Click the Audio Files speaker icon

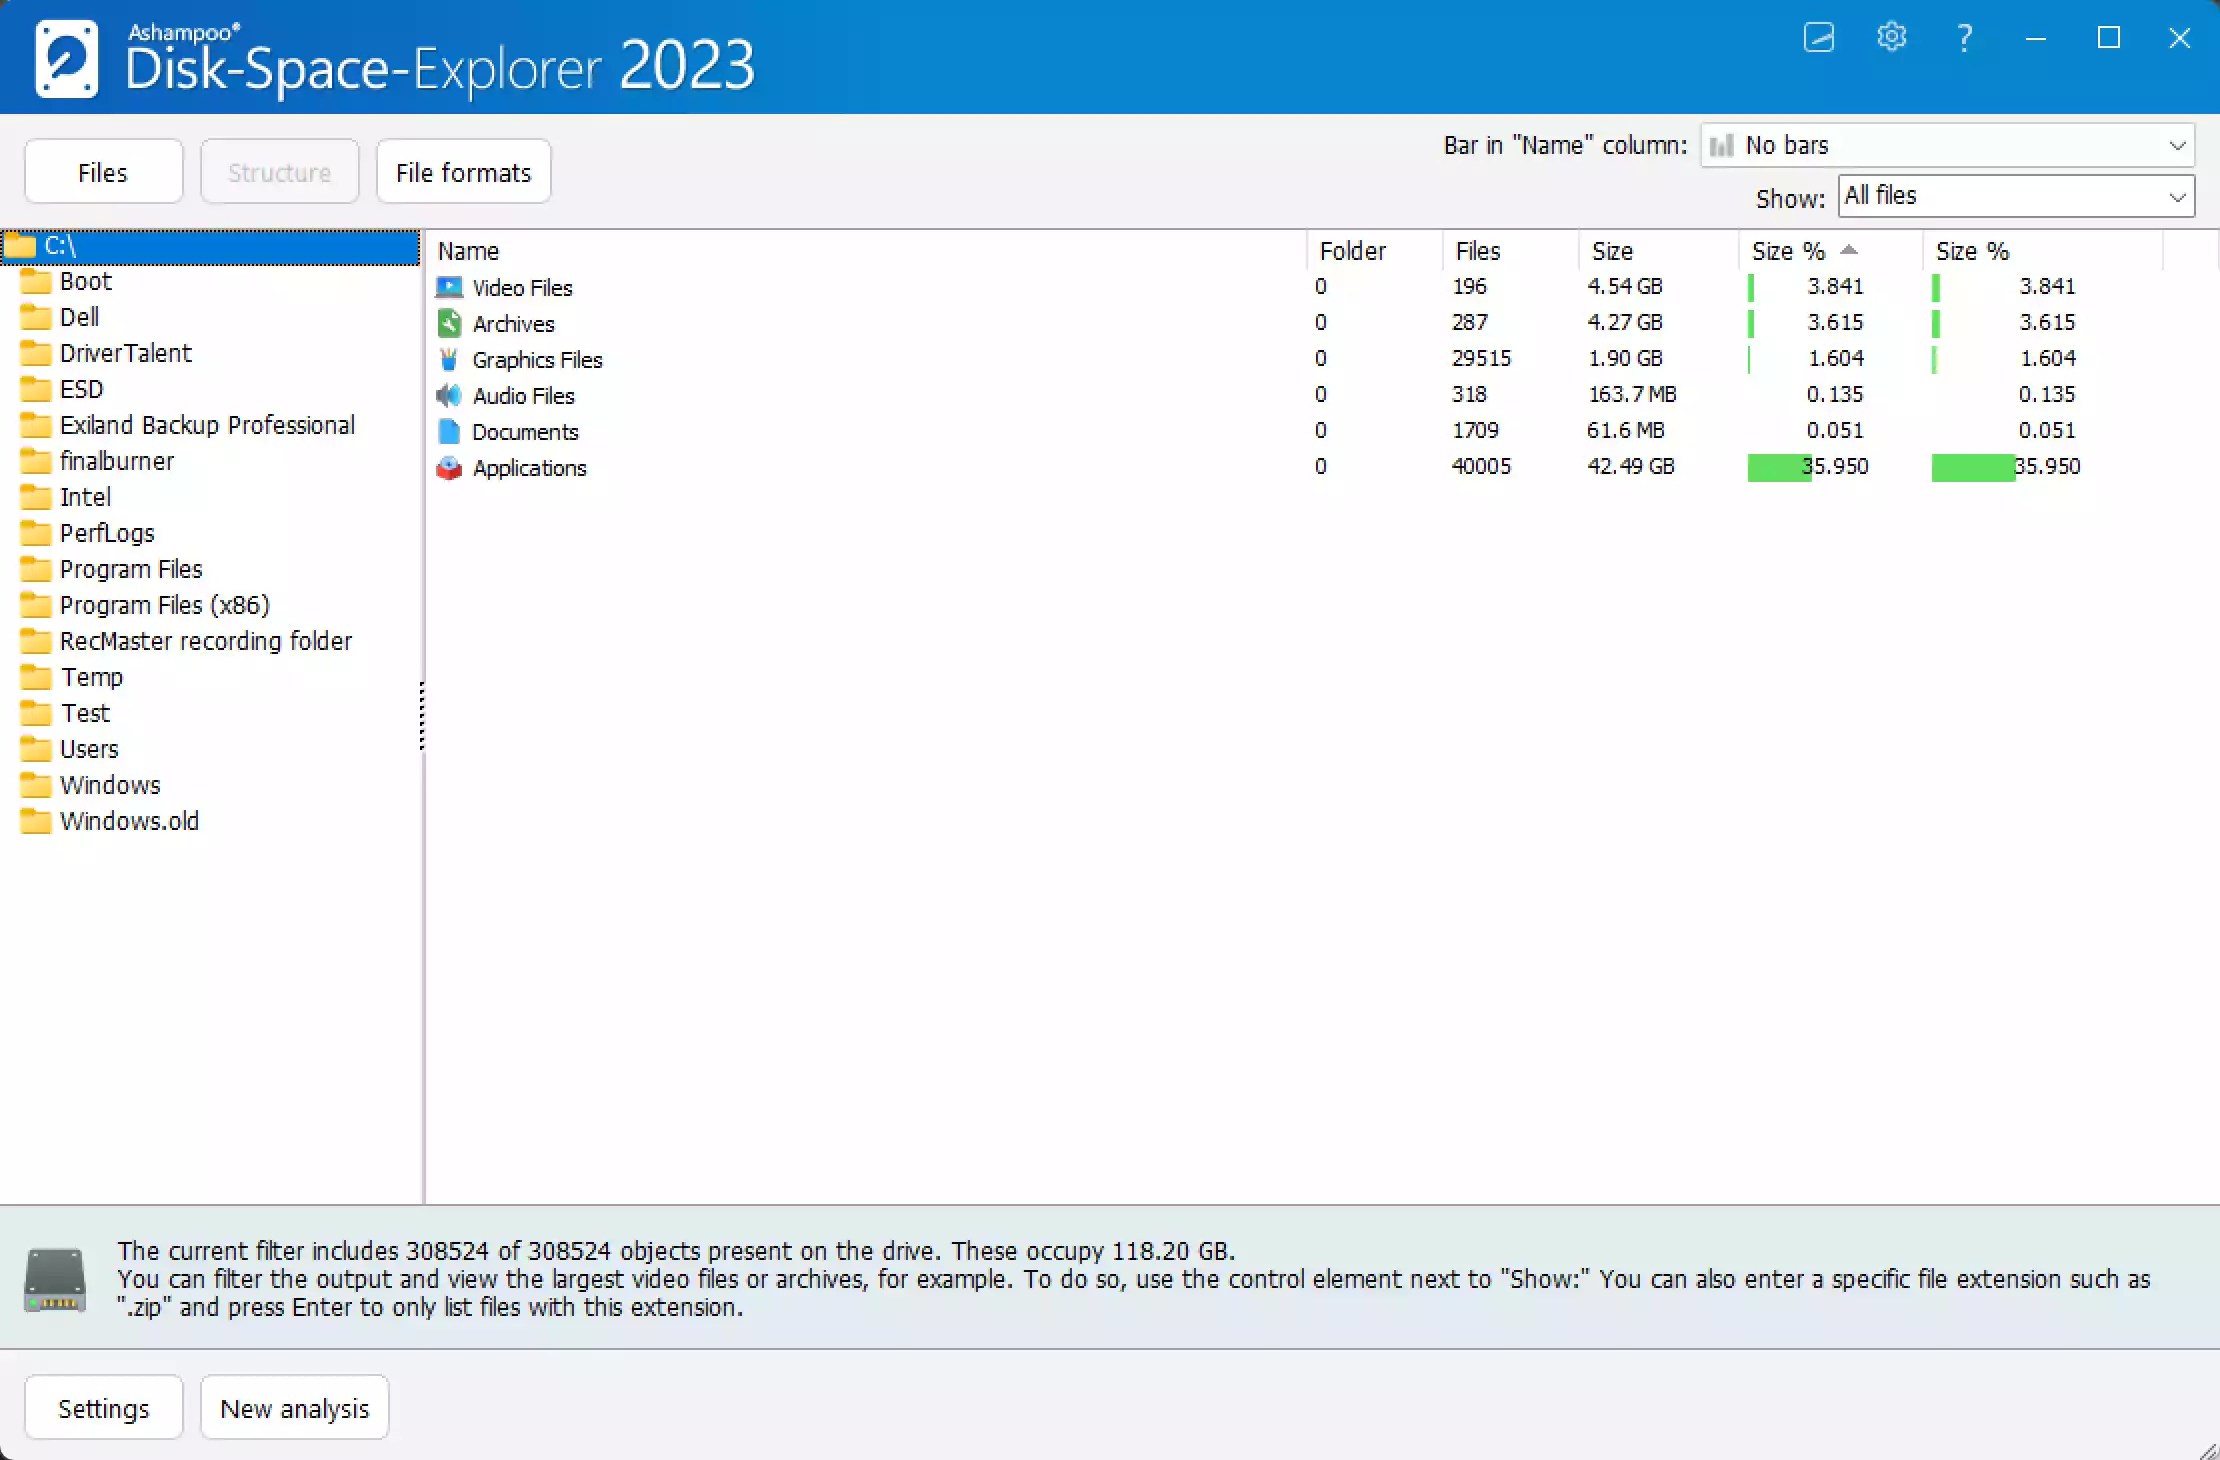click(x=449, y=396)
